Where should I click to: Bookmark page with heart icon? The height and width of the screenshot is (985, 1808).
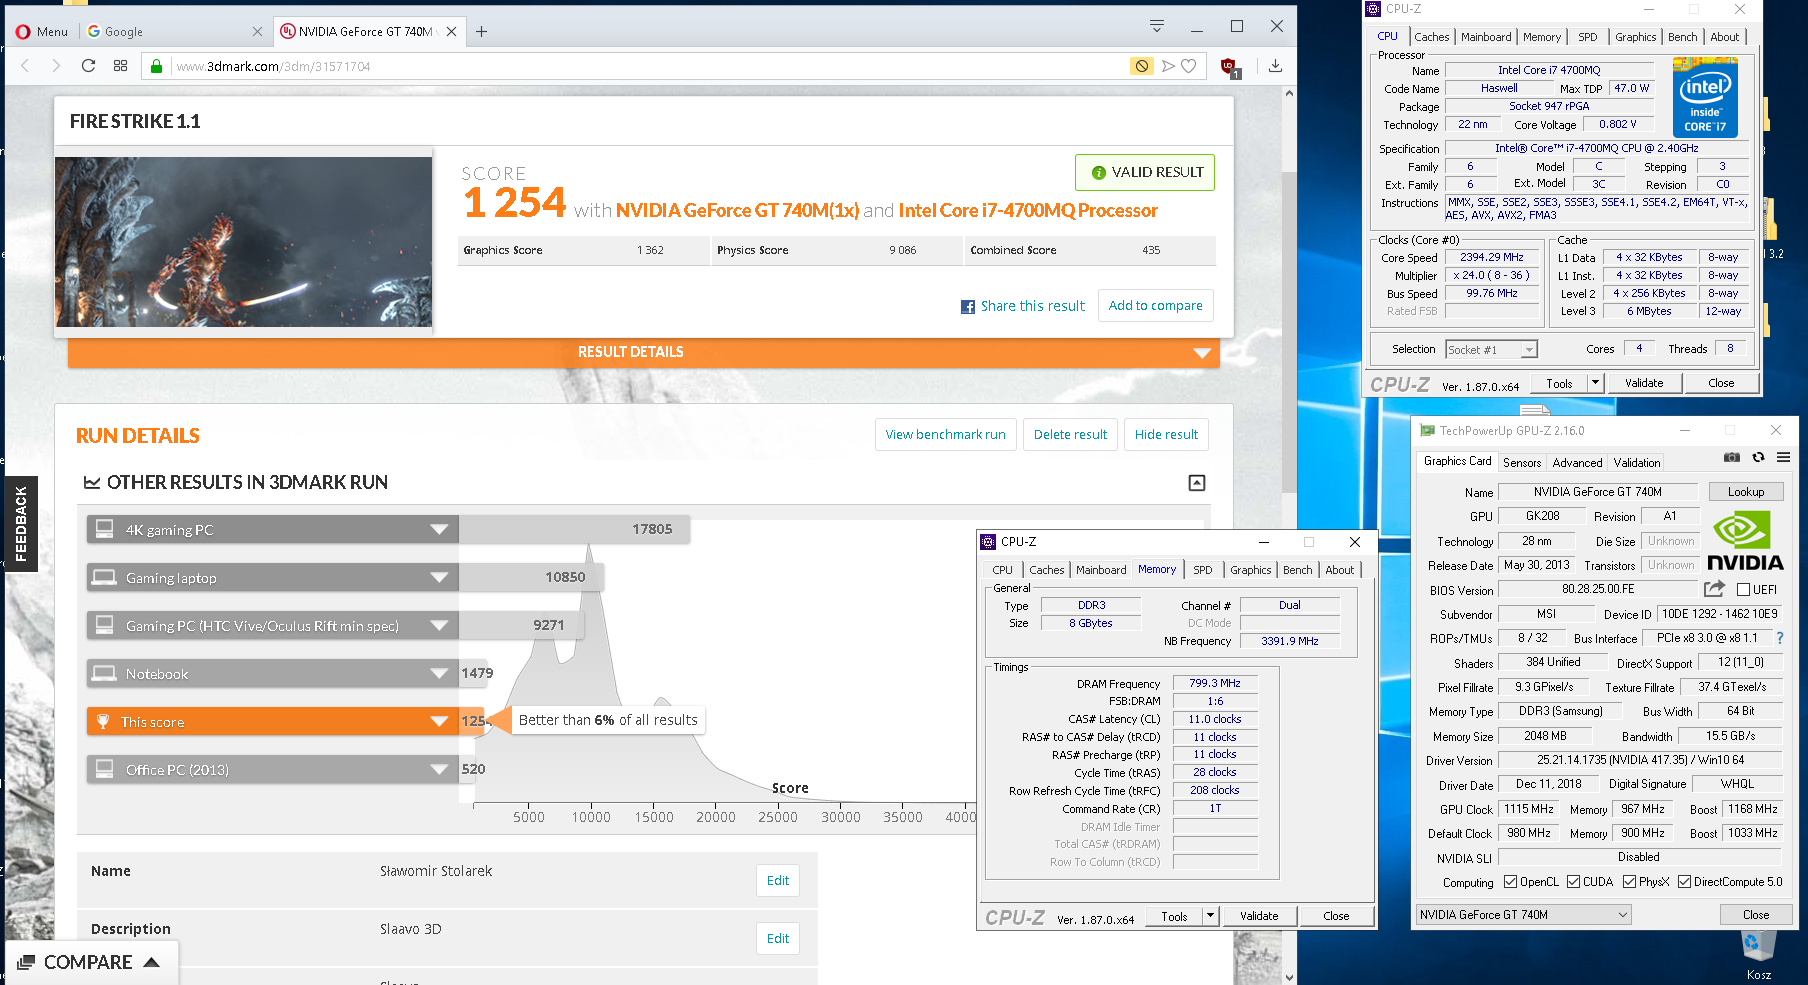coord(1189,66)
